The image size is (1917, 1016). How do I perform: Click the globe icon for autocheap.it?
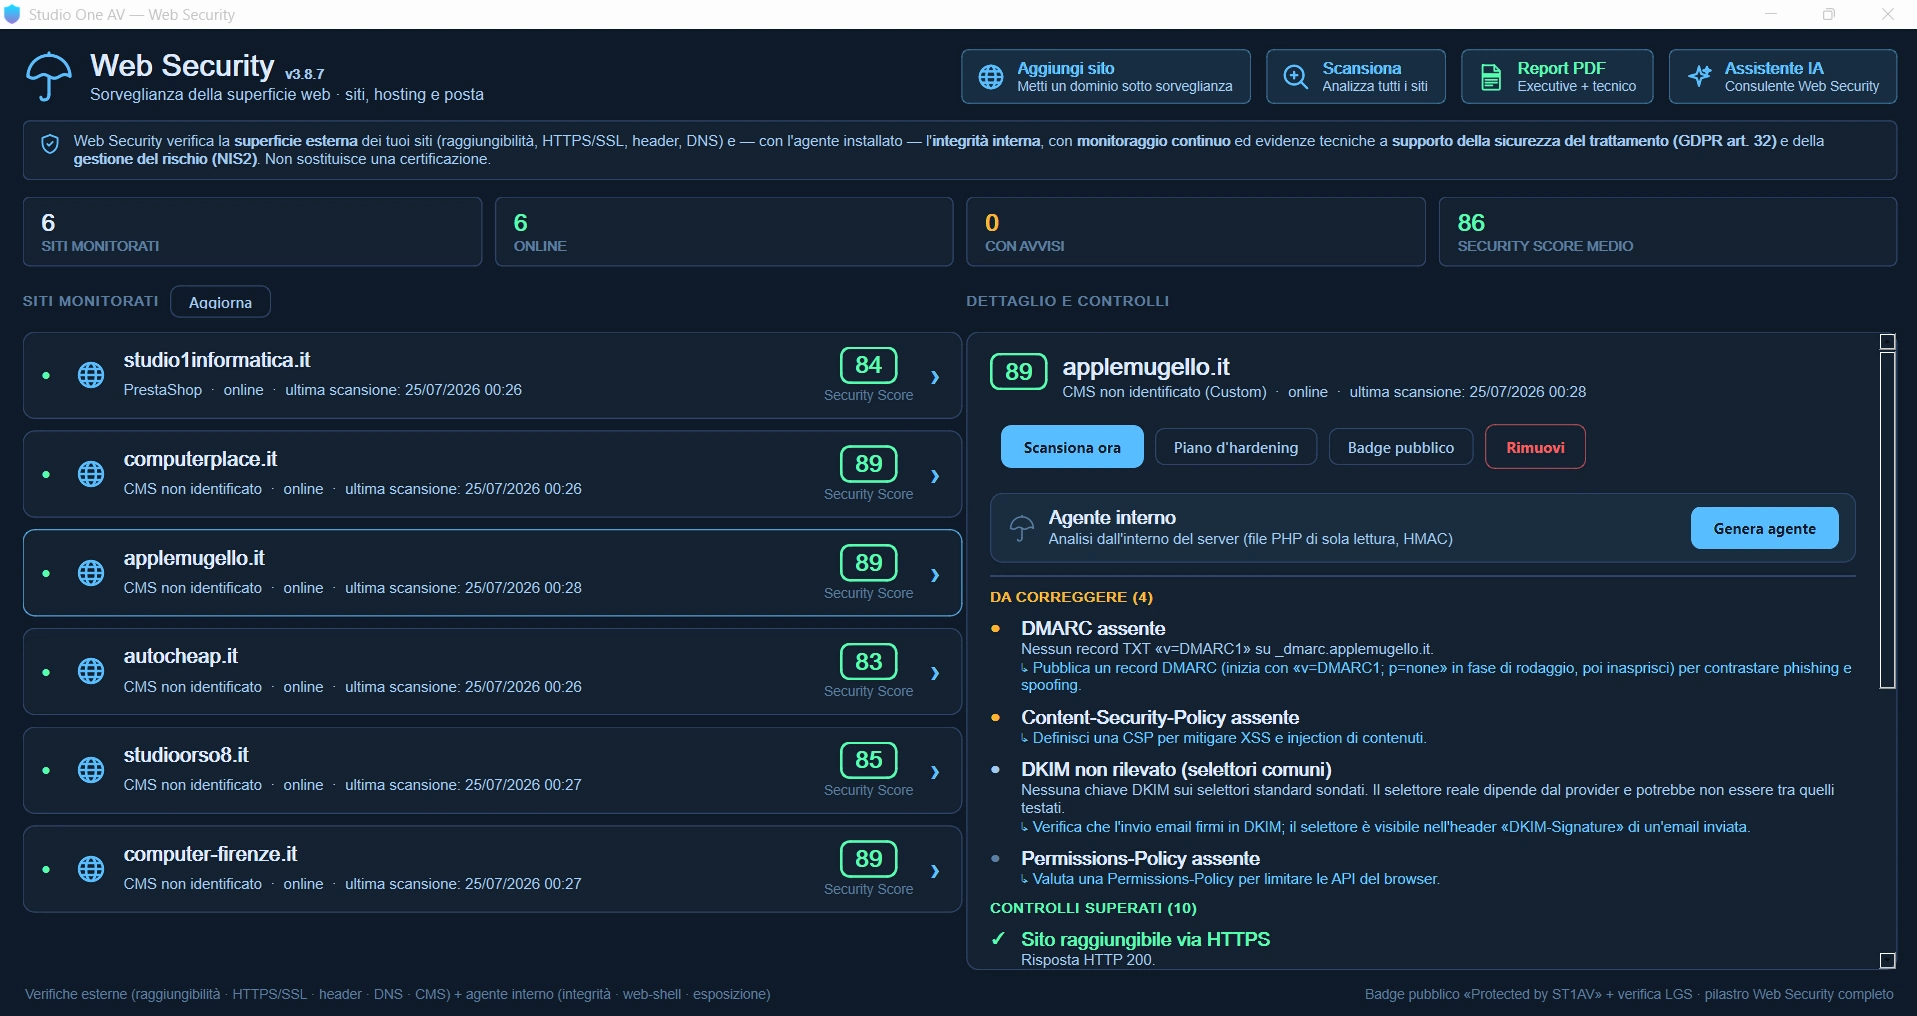click(x=91, y=671)
